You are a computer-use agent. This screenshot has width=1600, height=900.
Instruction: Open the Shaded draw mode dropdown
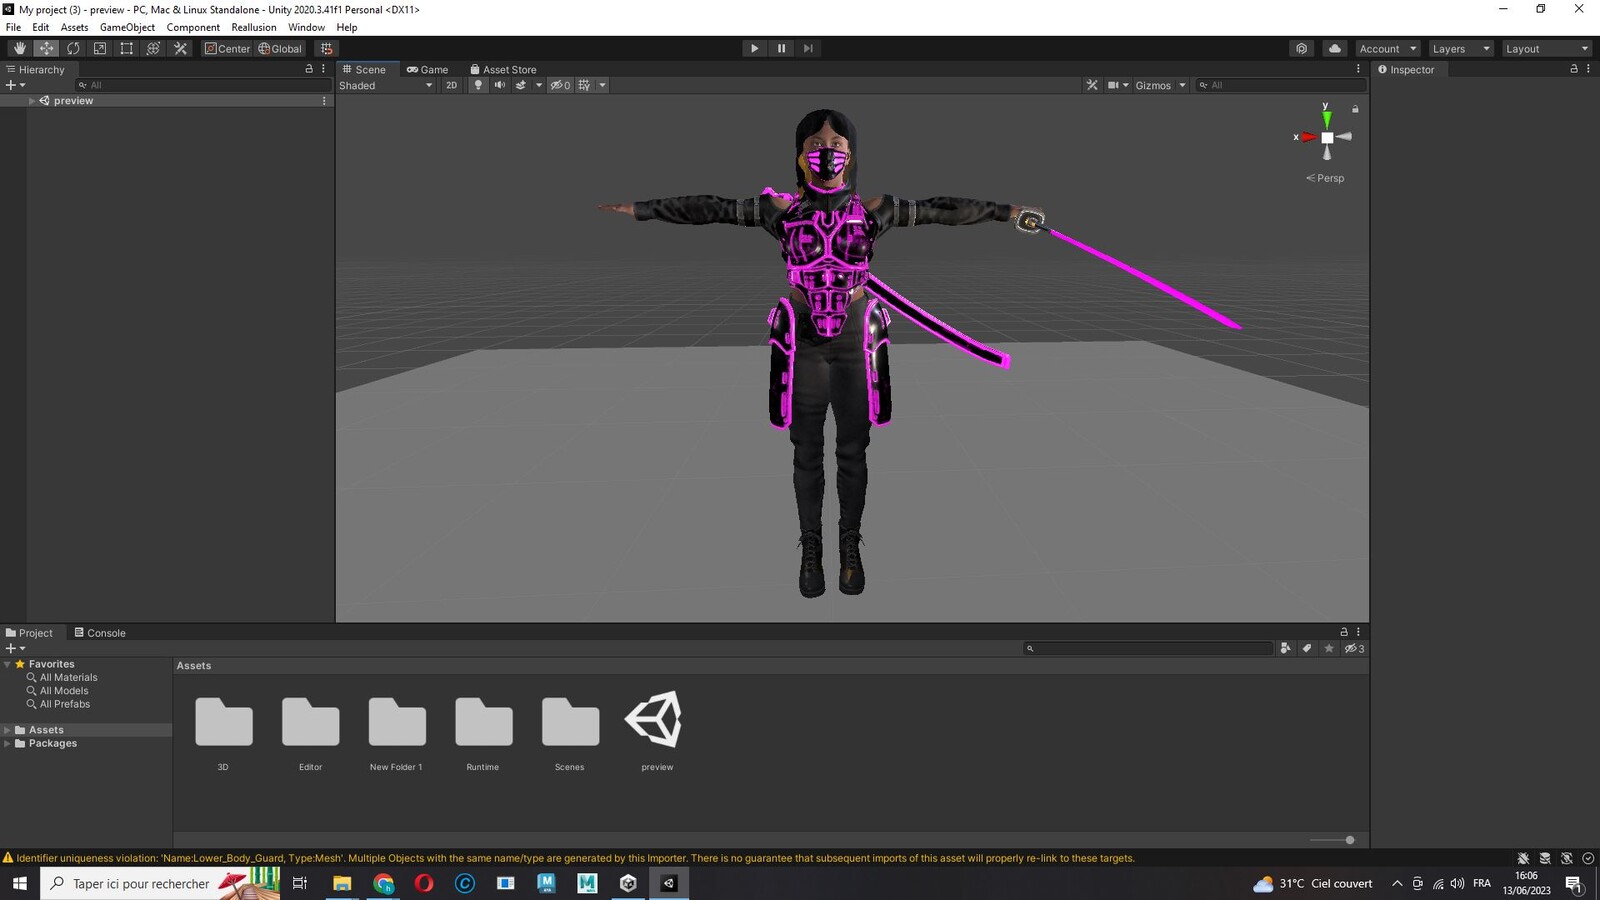[386, 85]
